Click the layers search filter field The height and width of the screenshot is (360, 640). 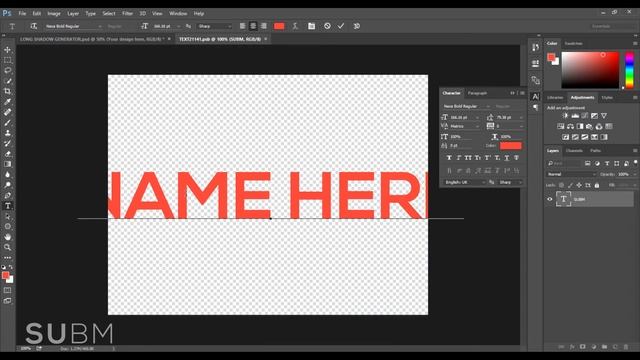coord(564,163)
